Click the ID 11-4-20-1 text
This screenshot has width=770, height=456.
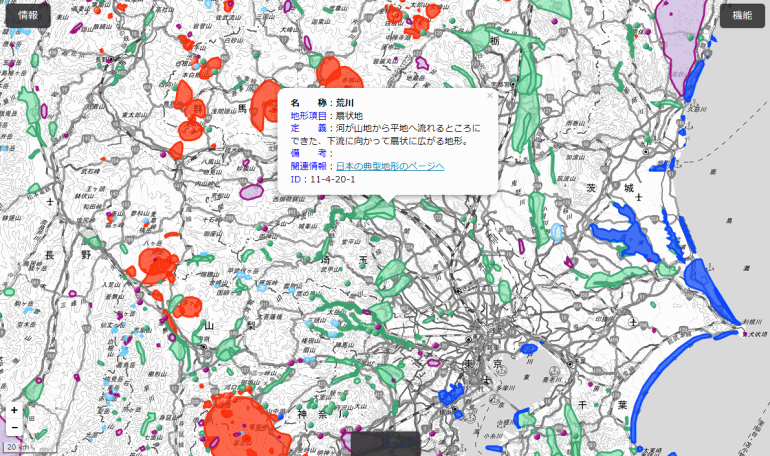coord(323,179)
